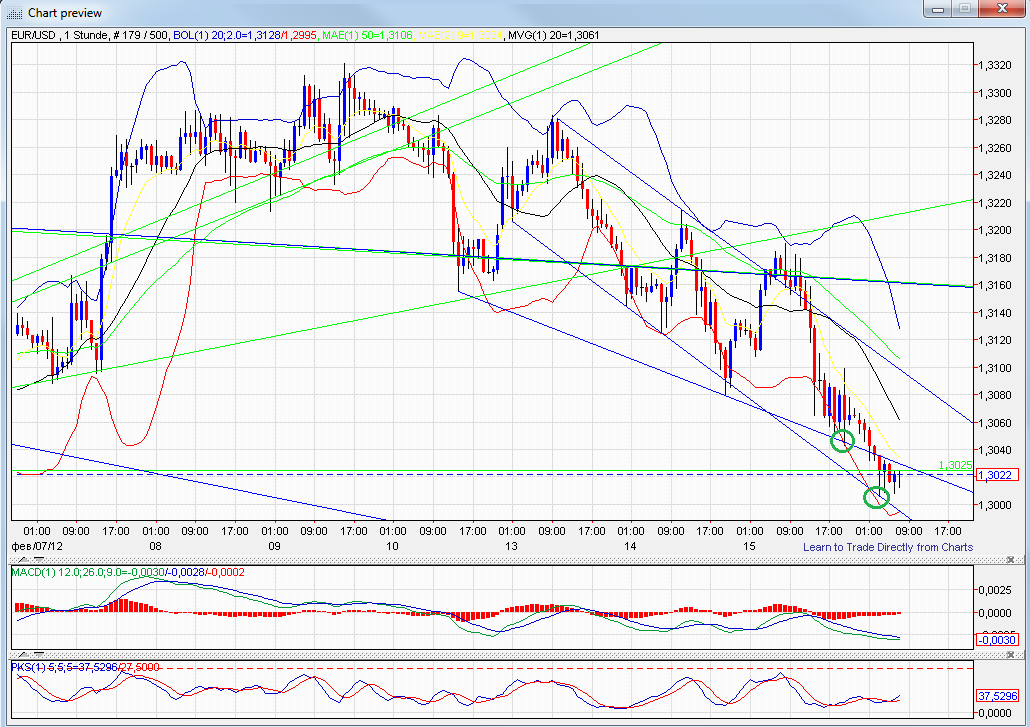Toggle the upper green circle marker
The image size is (1030, 727).
(x=843, y=440)
